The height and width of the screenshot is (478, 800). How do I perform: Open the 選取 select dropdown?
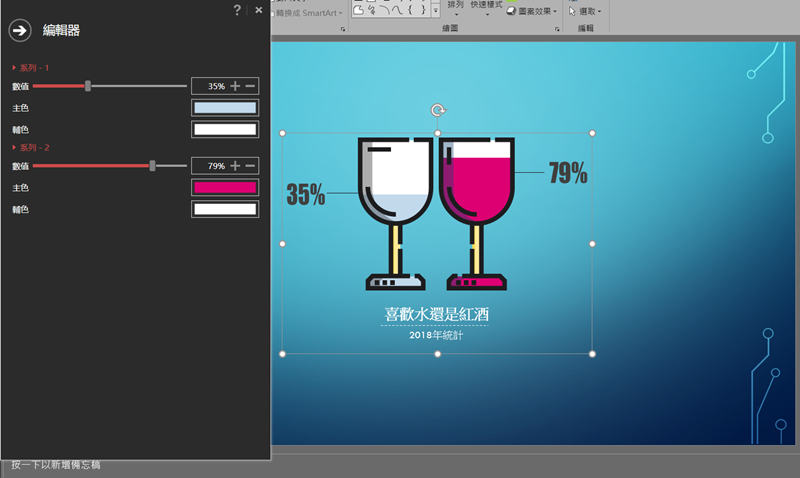click(x=585, y=11)
